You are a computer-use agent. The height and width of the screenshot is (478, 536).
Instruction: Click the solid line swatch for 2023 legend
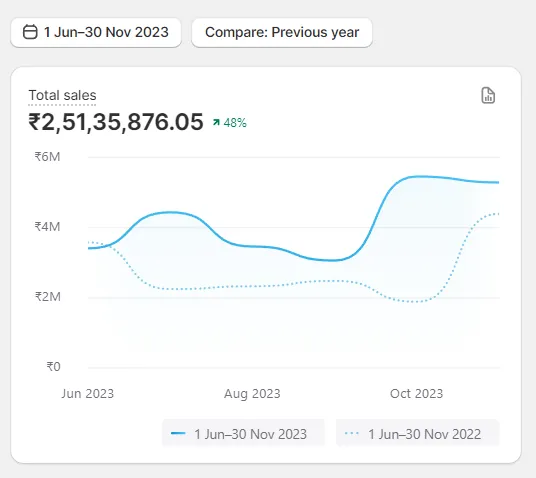178,433
